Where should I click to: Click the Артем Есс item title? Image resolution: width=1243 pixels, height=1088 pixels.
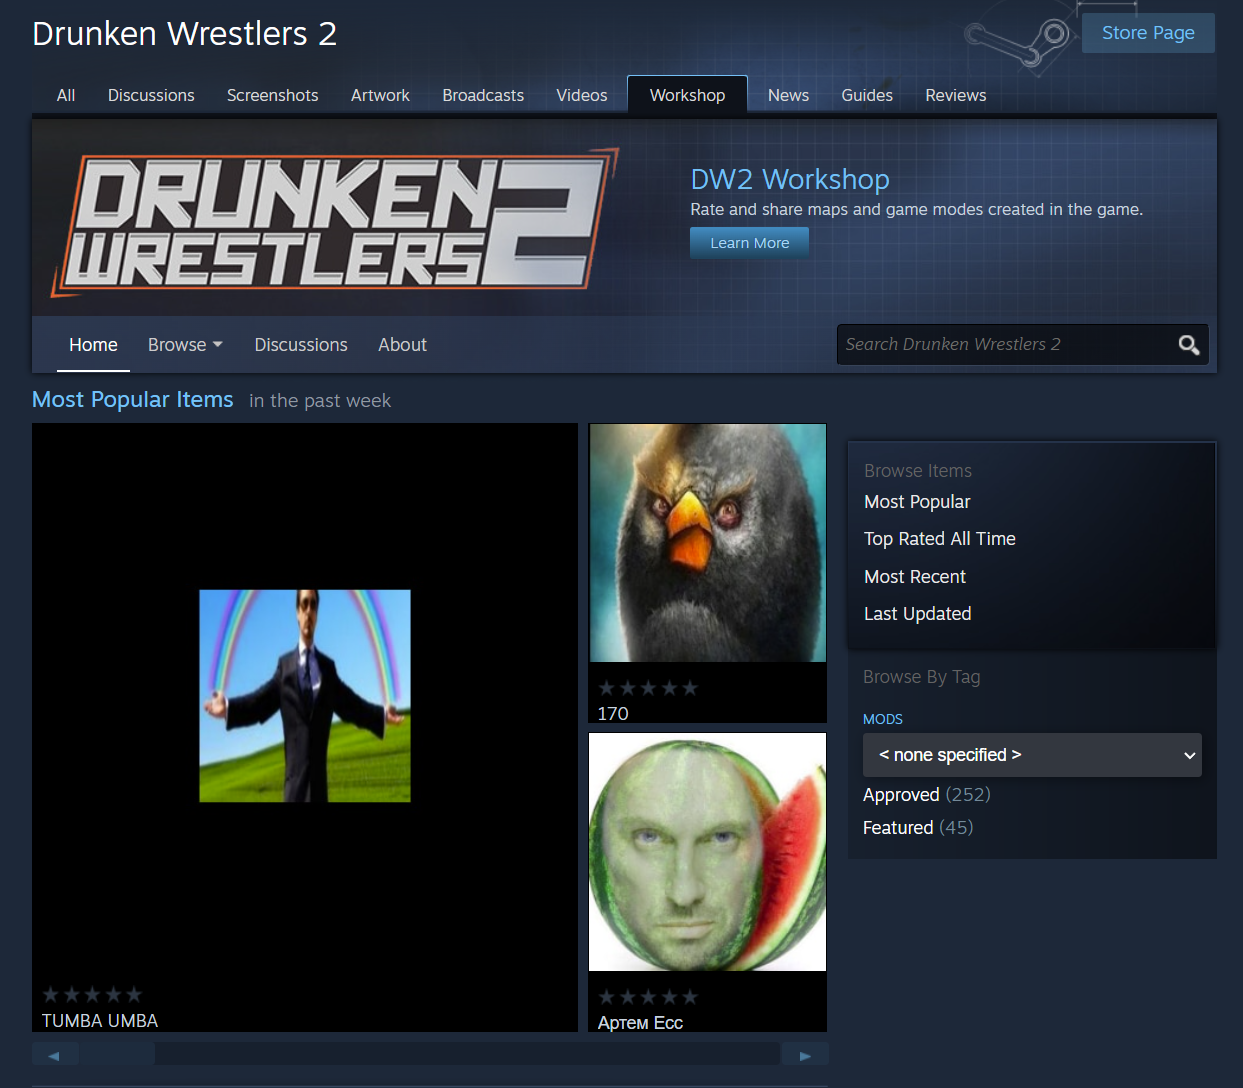pos(640,1023)
